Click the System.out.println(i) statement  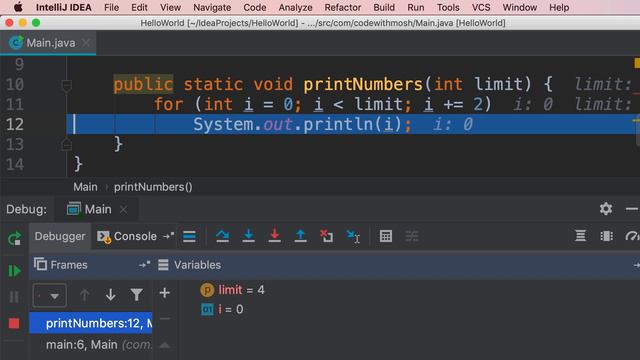(302, 124)
